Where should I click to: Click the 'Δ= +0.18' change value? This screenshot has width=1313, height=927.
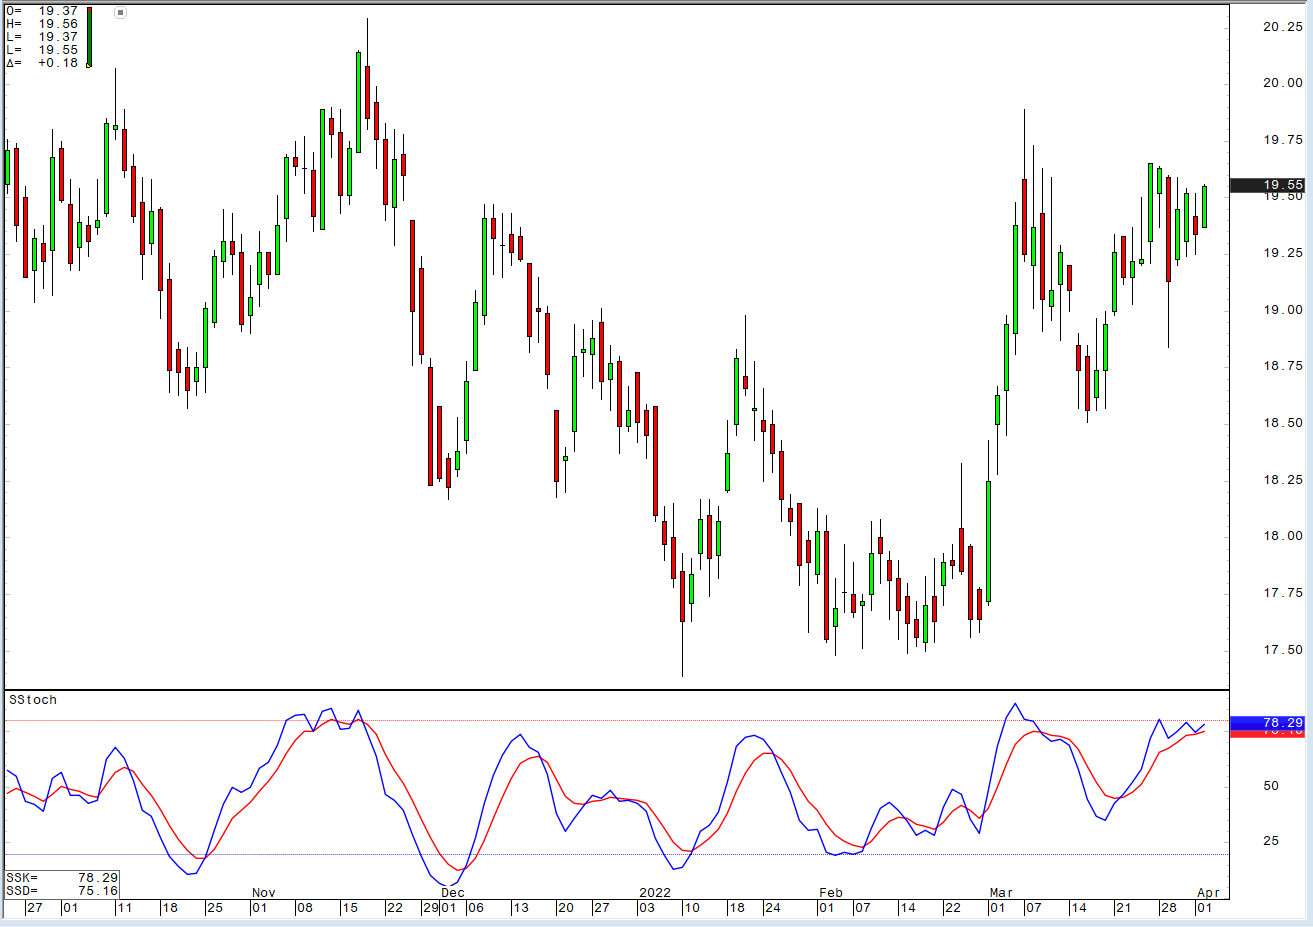coord(42,63)
